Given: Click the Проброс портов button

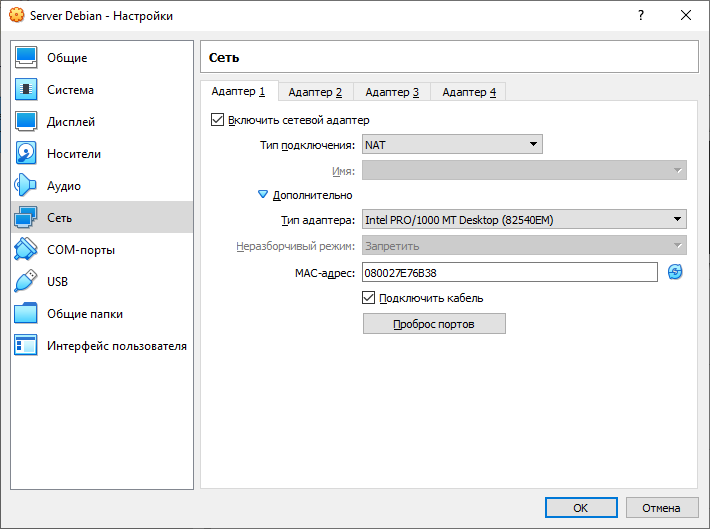Looking at the screenshot, I should pos(434,324).
